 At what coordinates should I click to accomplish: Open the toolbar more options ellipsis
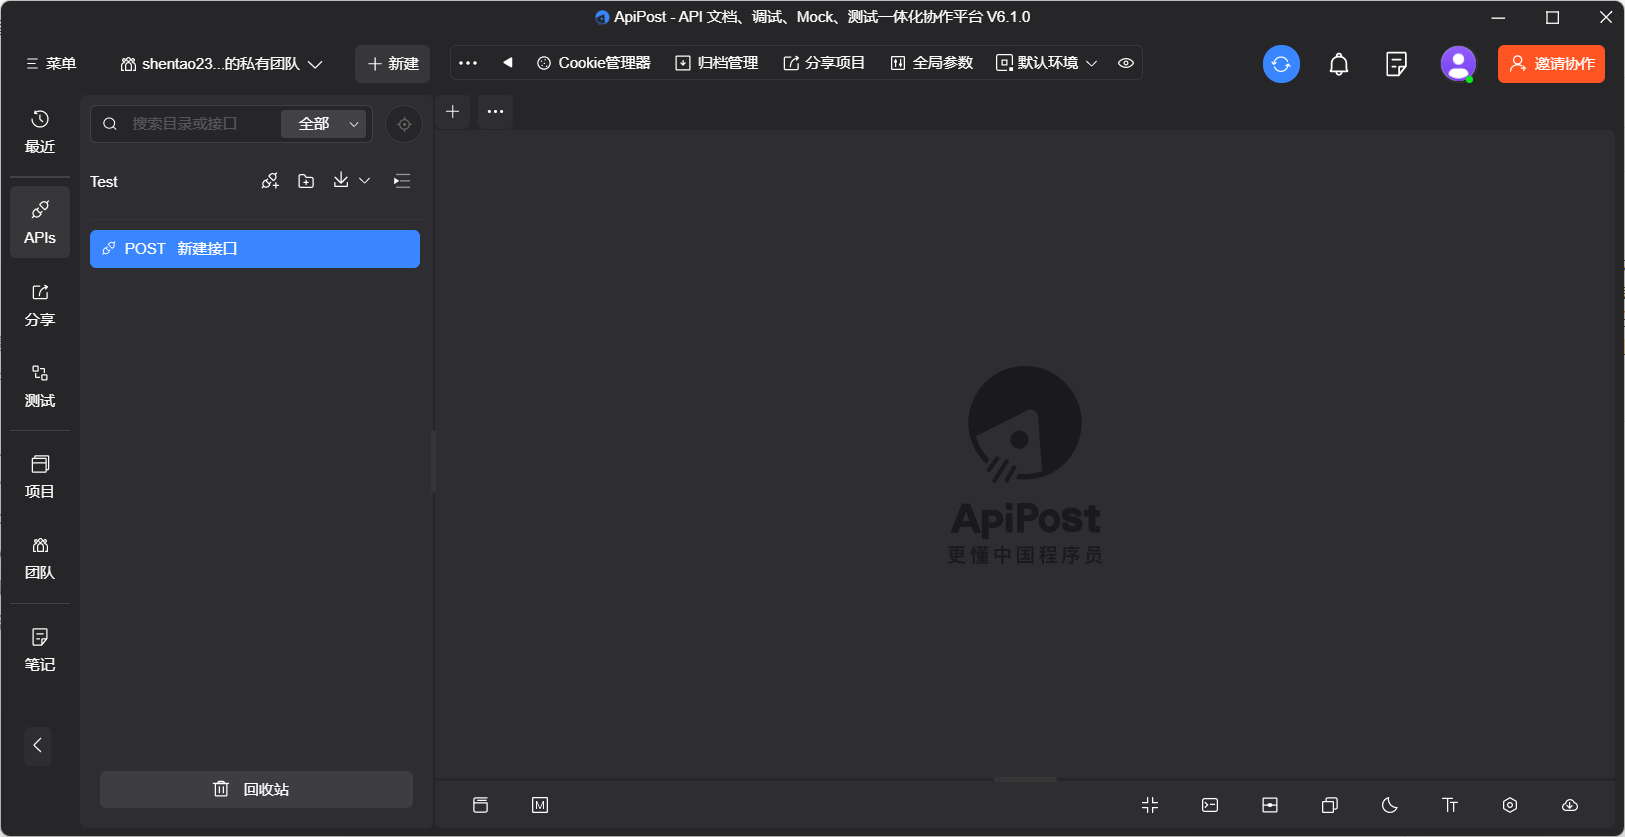pos(468,63)
